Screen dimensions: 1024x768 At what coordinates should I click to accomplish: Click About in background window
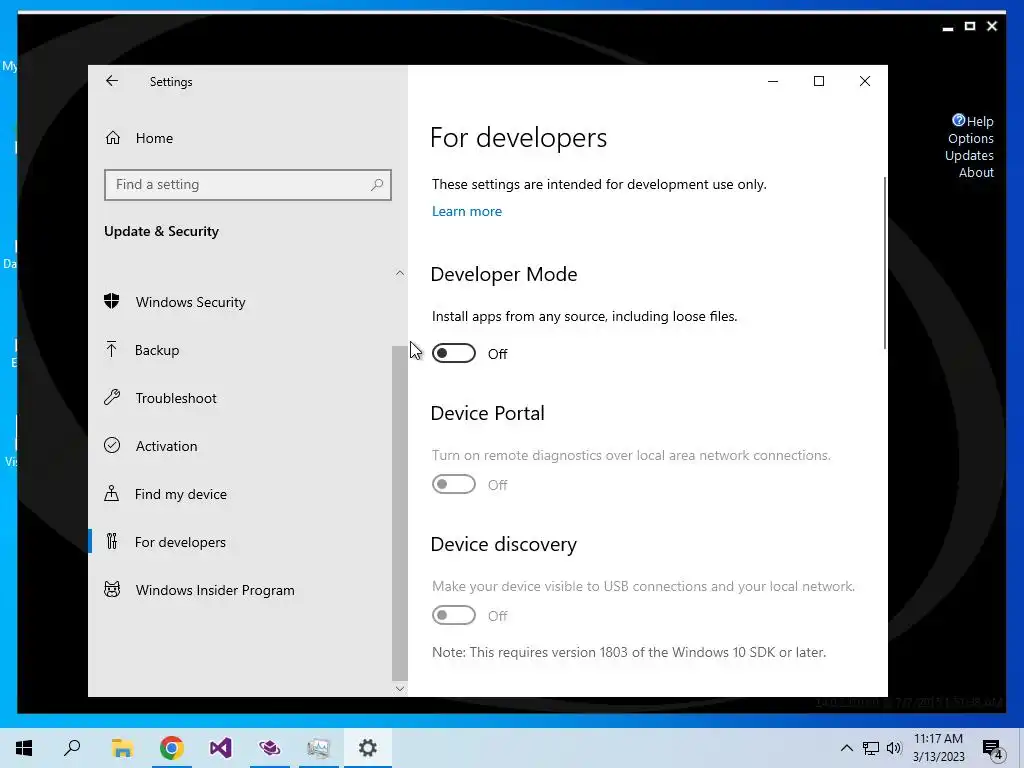[x=976, y=172]
